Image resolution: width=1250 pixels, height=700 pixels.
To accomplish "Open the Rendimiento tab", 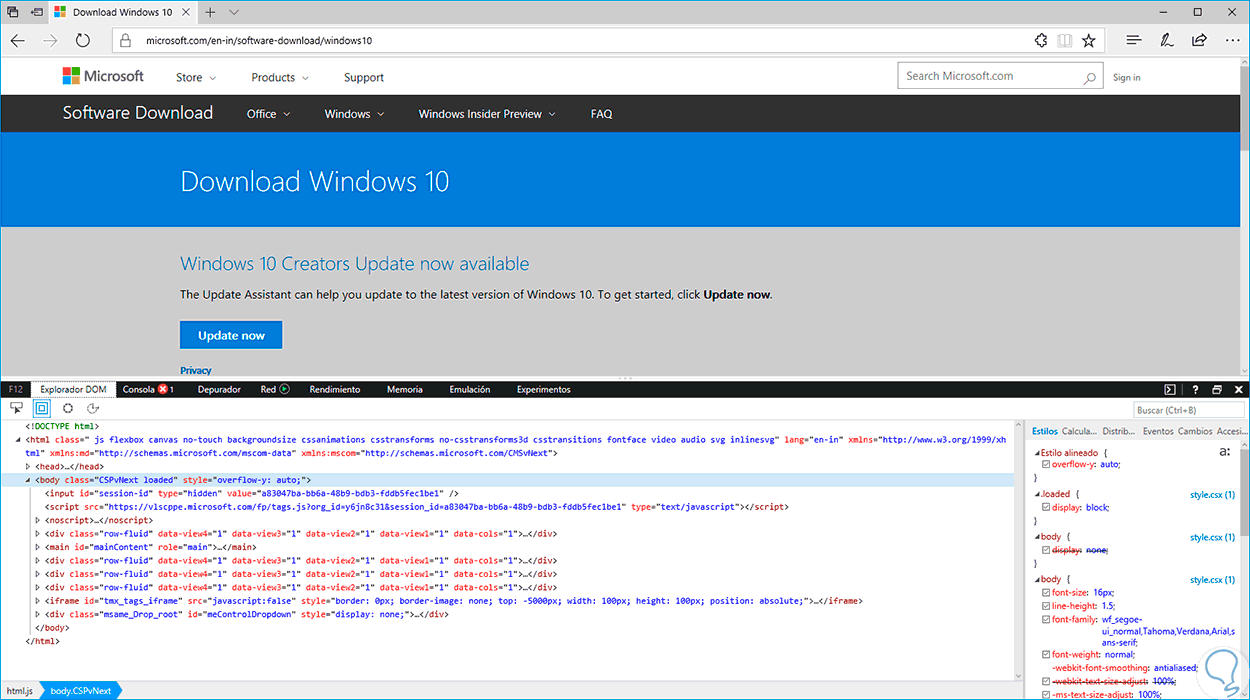I will (x=335, y=389).
